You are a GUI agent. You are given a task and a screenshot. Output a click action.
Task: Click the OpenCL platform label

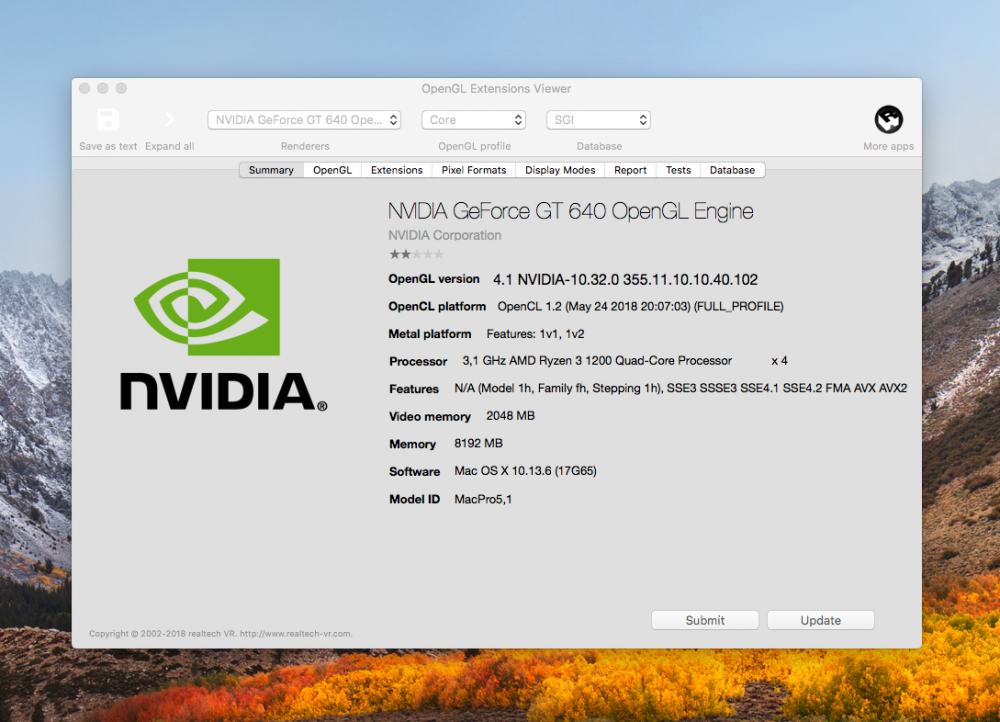[437, 306]
